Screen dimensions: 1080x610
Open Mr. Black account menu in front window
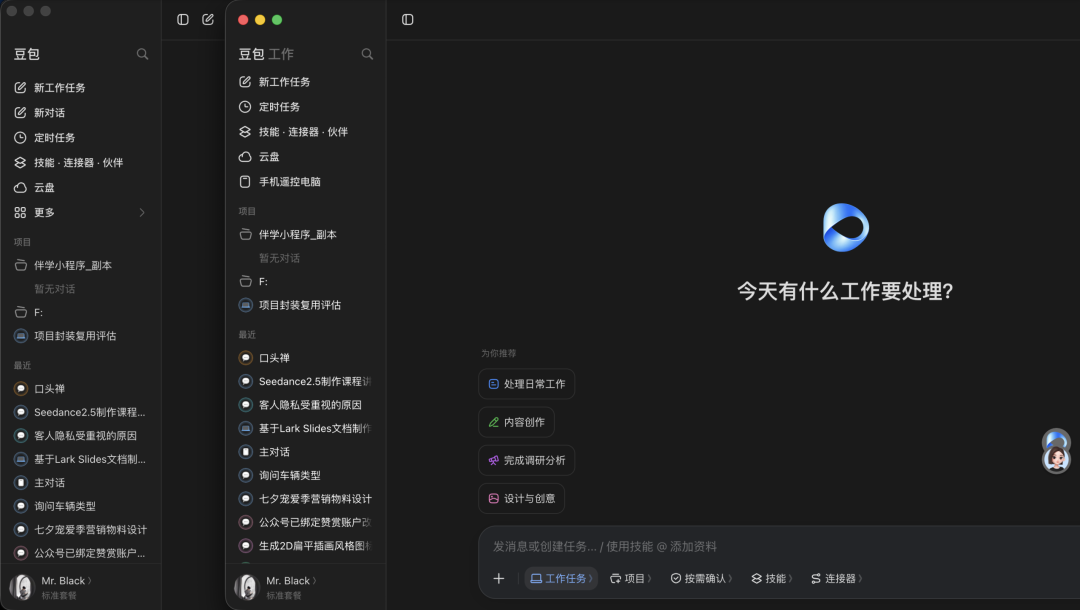tap(291, 581)
